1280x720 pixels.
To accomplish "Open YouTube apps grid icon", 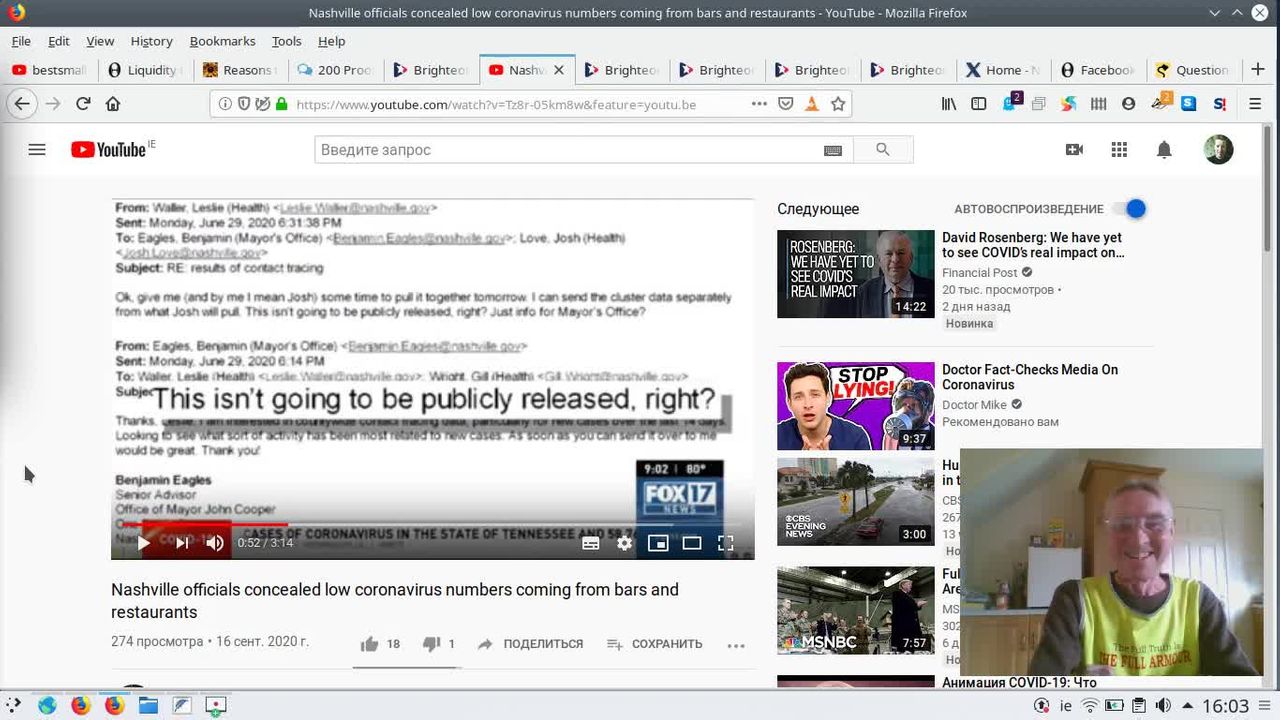I will tap(1119, 150).
